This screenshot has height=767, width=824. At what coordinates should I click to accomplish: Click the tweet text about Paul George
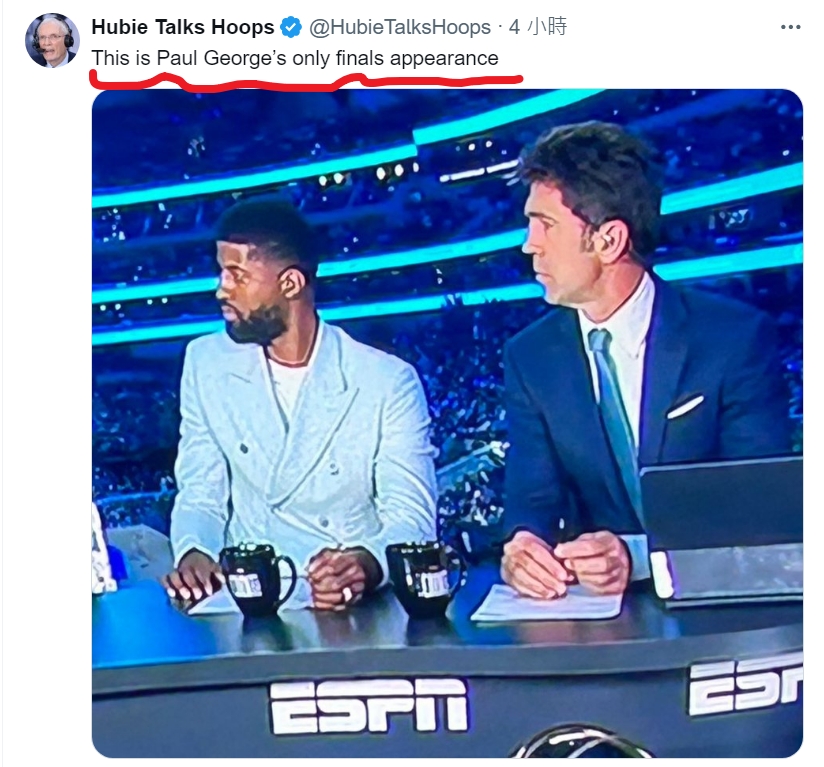pyautogui.click(x=295, y=58)
